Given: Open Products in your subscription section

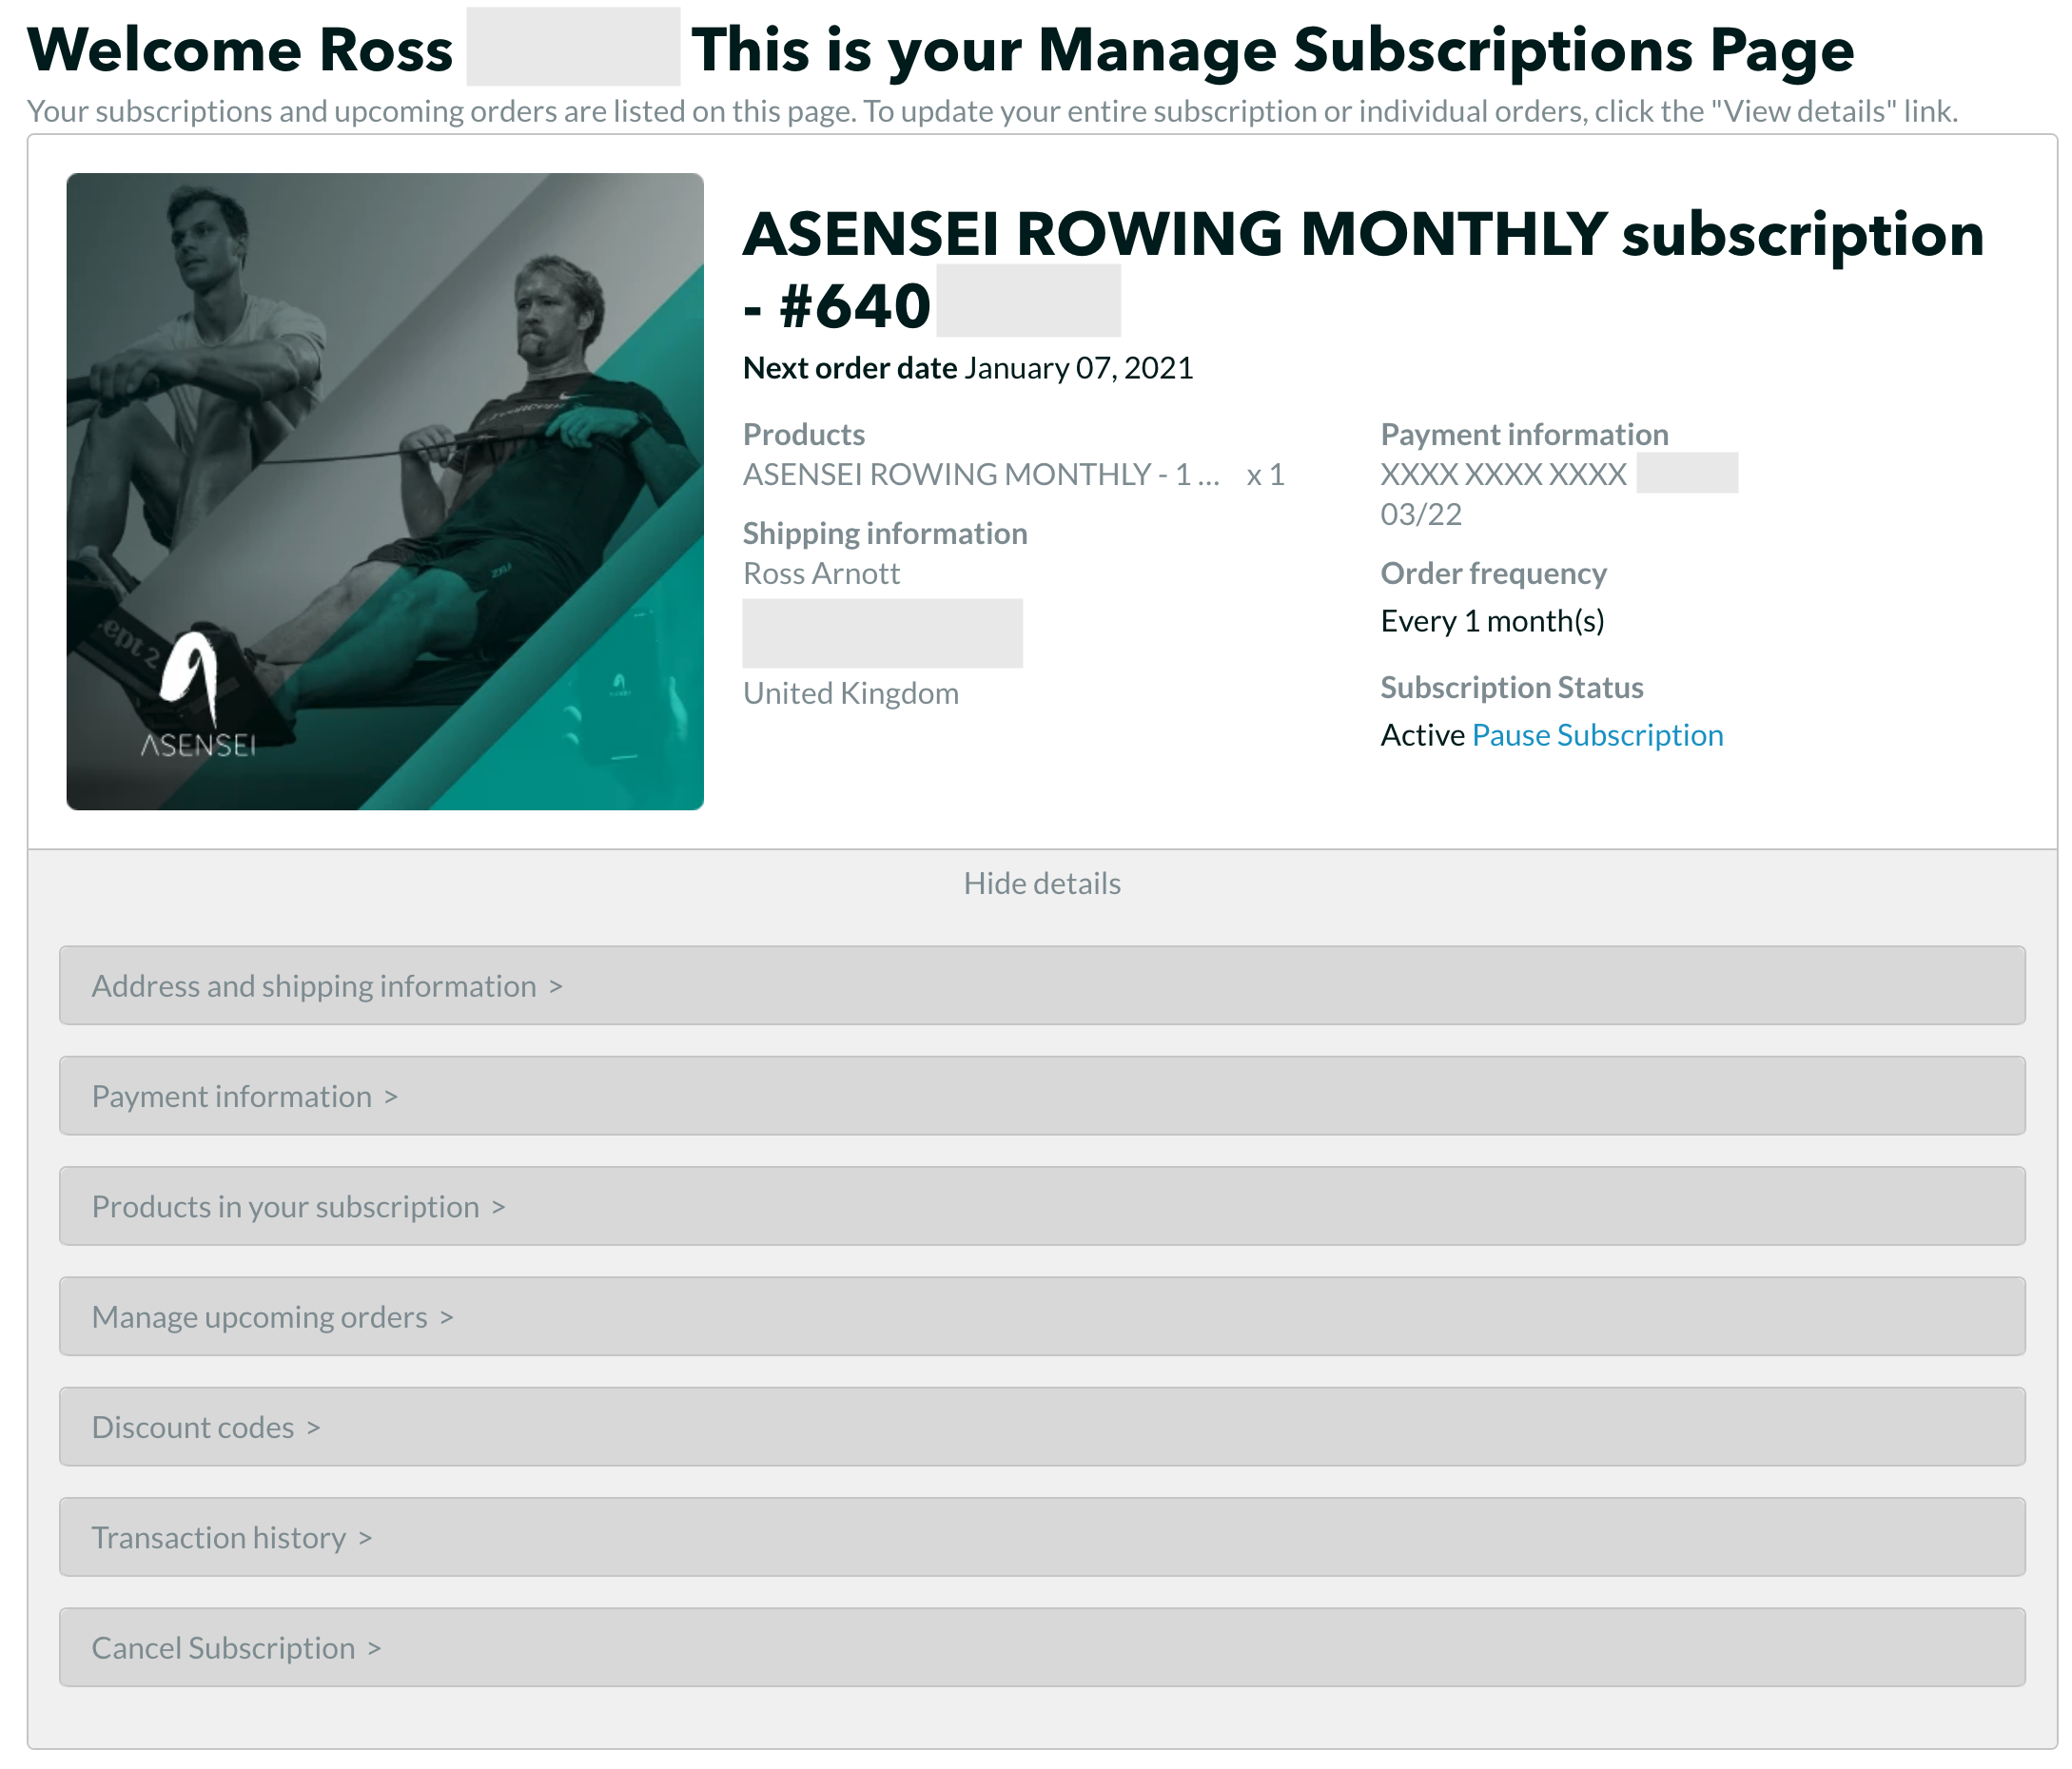Looking at the screenshot, I should point(1042,1206).
